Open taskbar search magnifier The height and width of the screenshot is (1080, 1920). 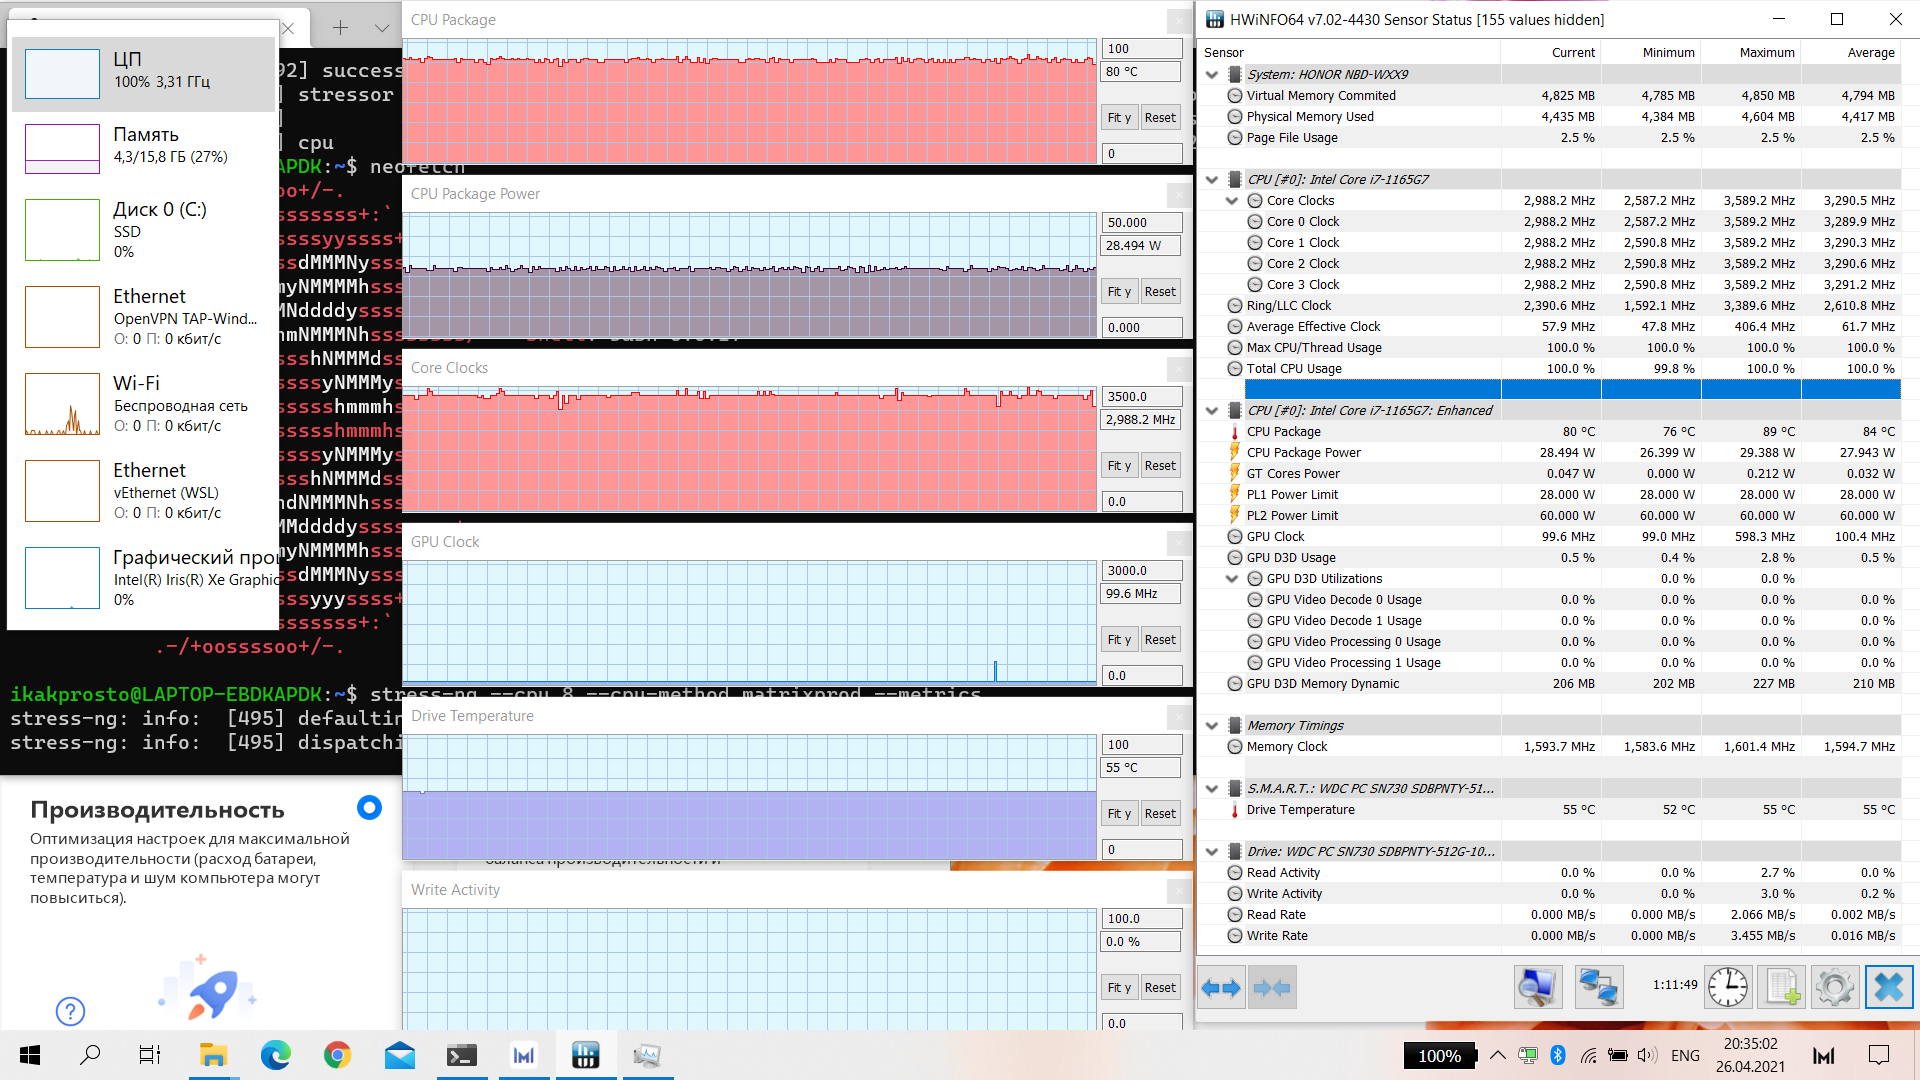[x=90, y=1055]
